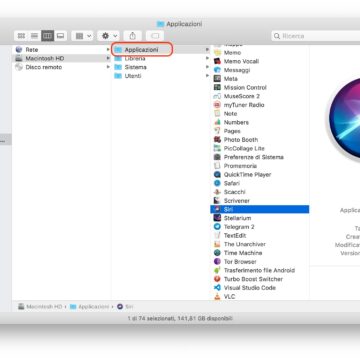Expand arrow next to Utenti folder
360x360 pixels.
207,76
